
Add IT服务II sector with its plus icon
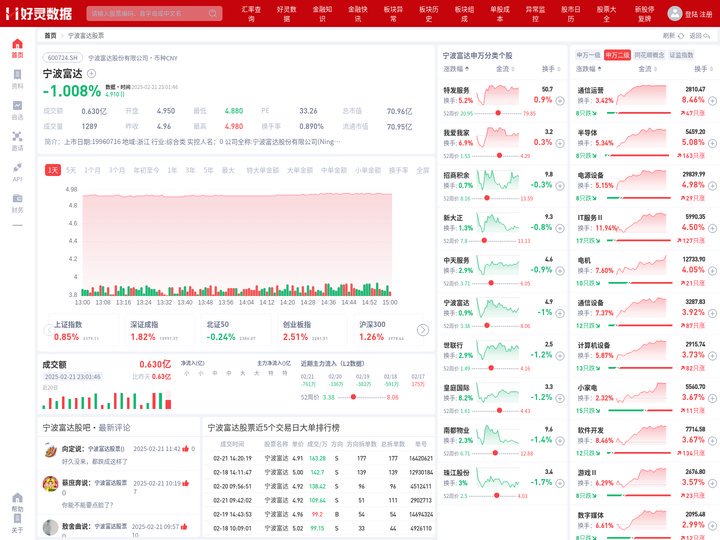(712, 228)
